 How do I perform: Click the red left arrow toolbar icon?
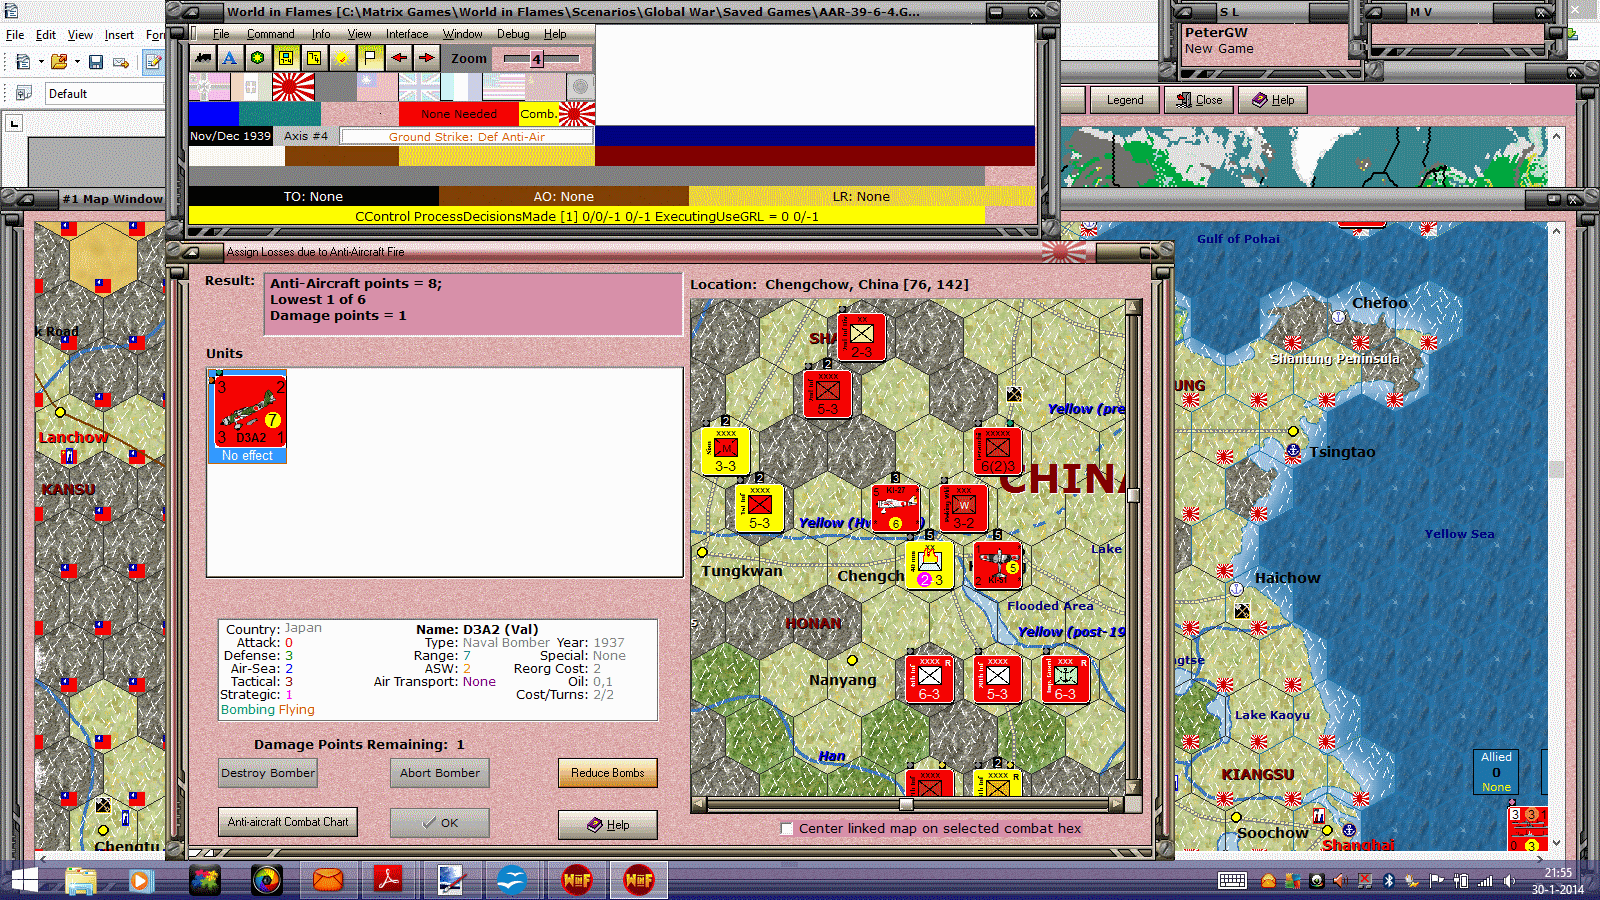pos(398,58)
